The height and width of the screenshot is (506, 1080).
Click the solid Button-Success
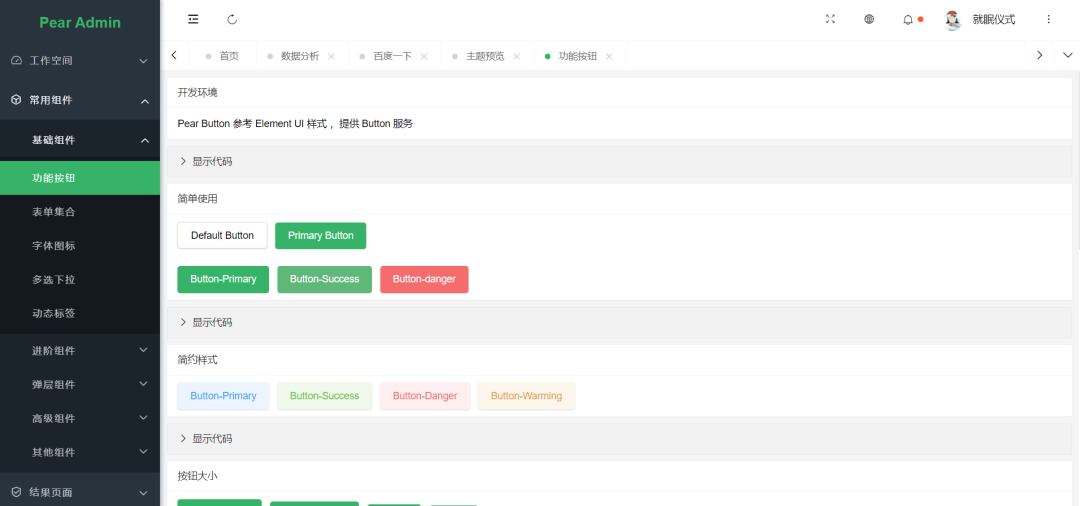324,280
